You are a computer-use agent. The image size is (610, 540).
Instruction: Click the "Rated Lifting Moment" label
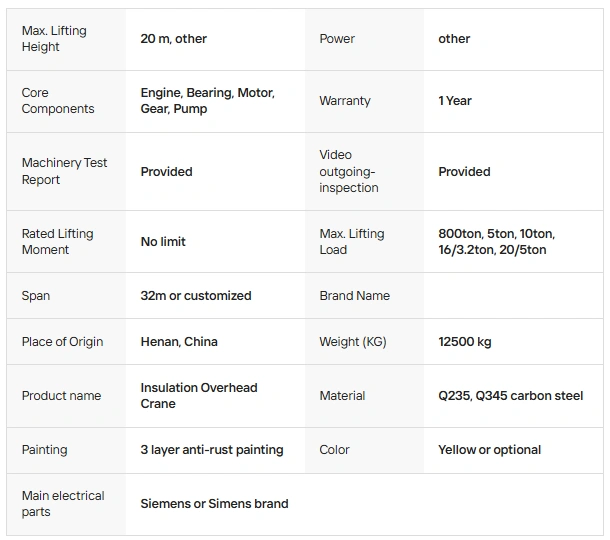[57, 242]
